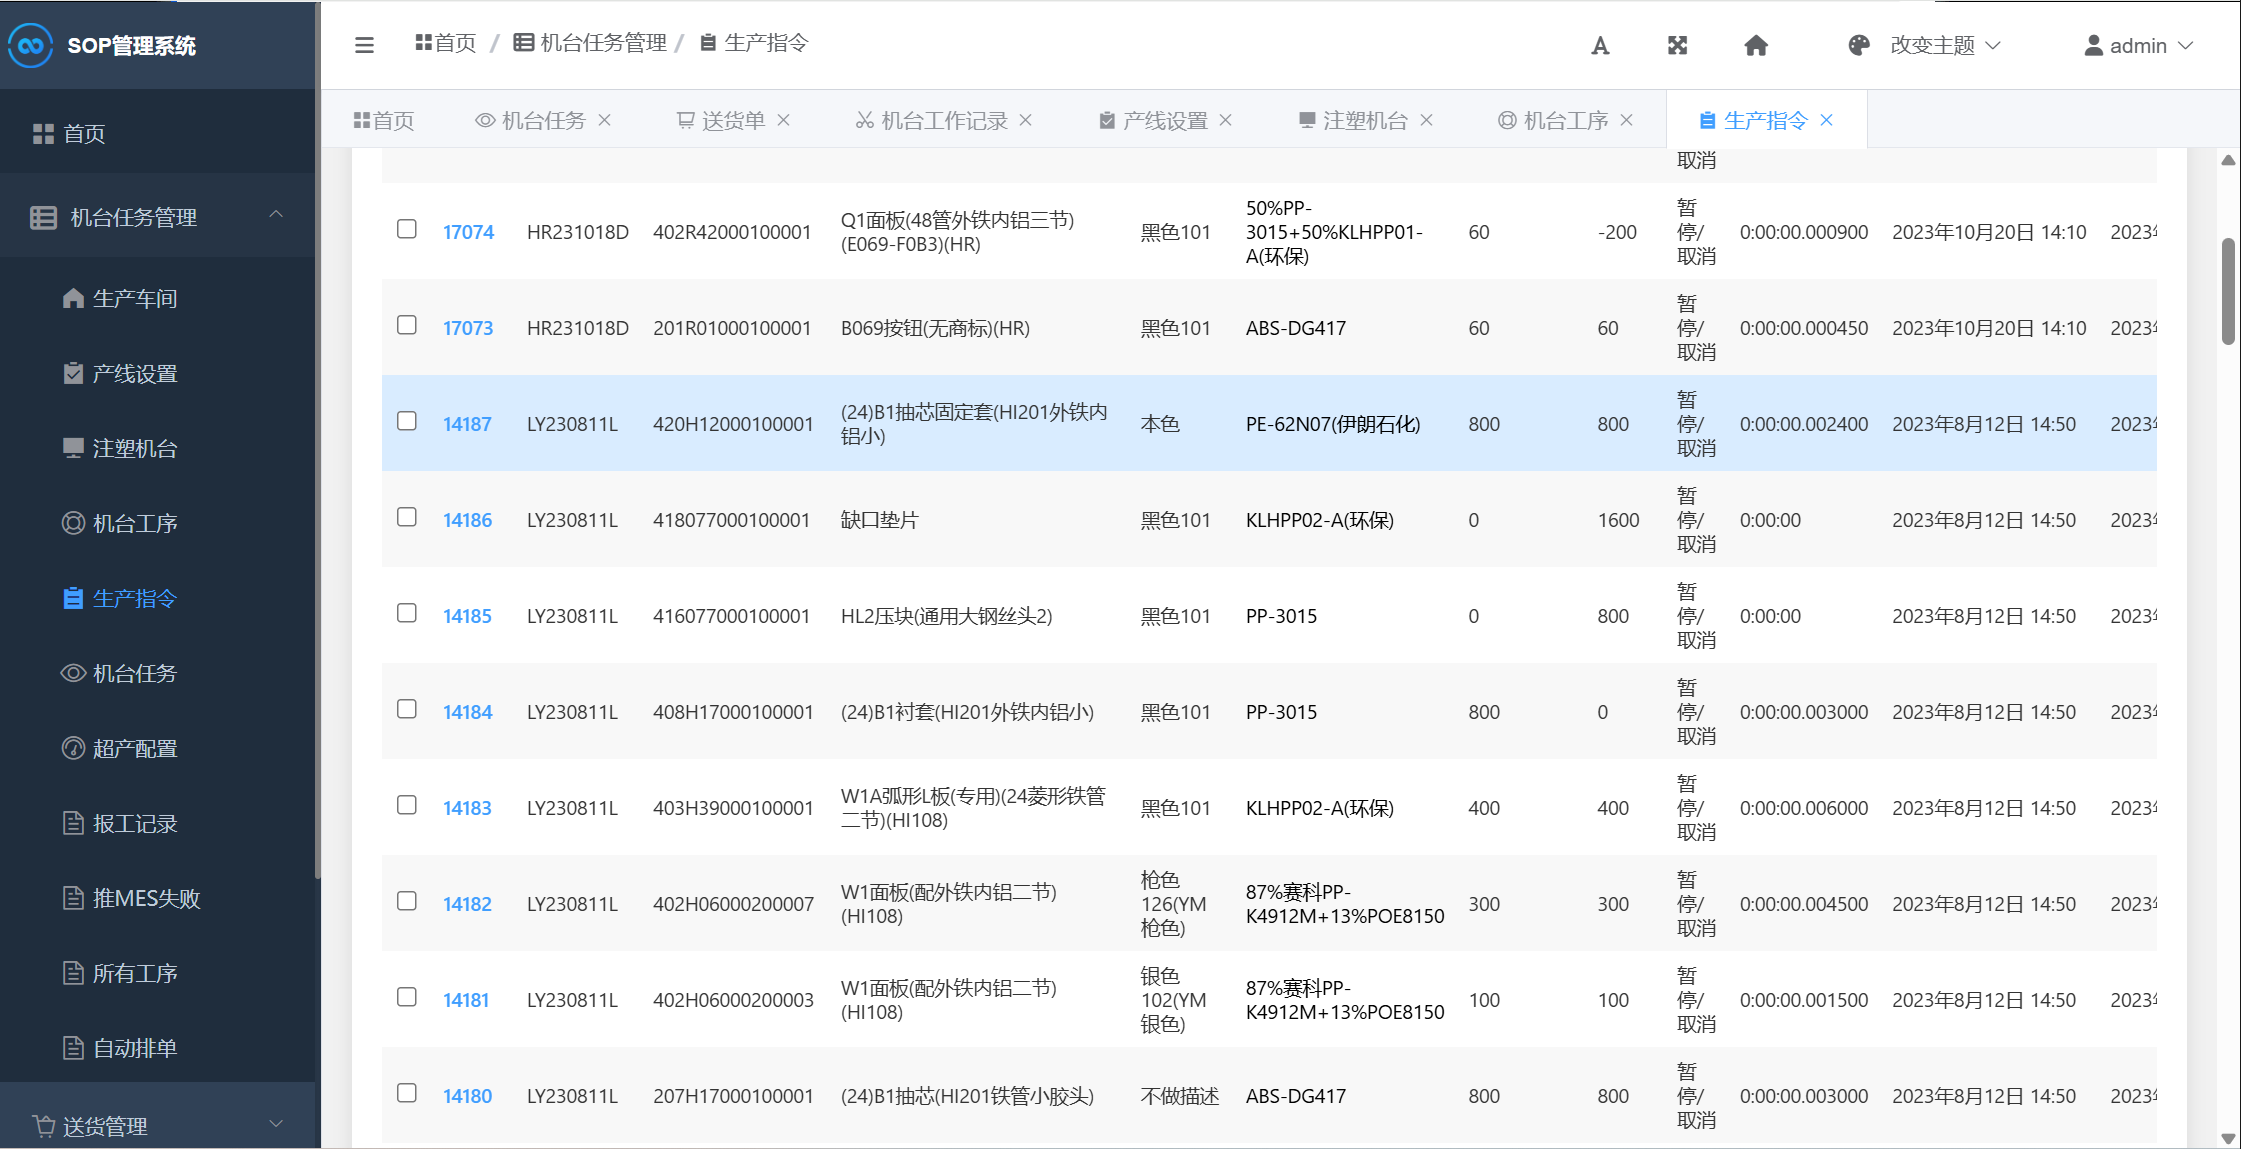Switch to the 送货单 tab
The width and height of the screenshot is (2241, 1149).
(x=732, y=120)
